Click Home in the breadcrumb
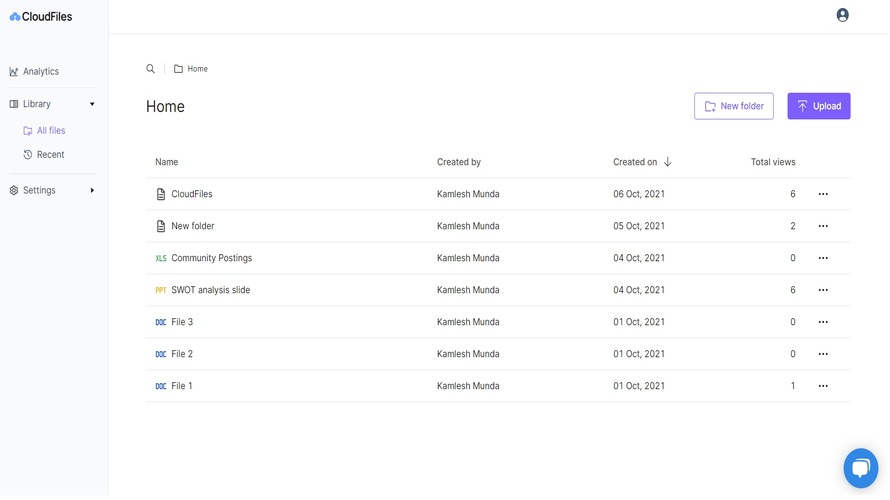Viewport: 890px width, 500px height. click(x=197, y=69)
